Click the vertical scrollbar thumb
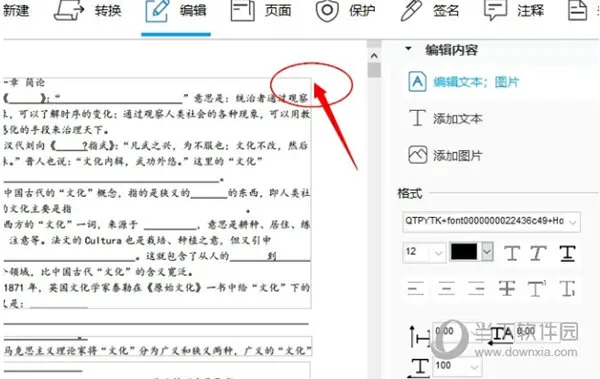 374,70
